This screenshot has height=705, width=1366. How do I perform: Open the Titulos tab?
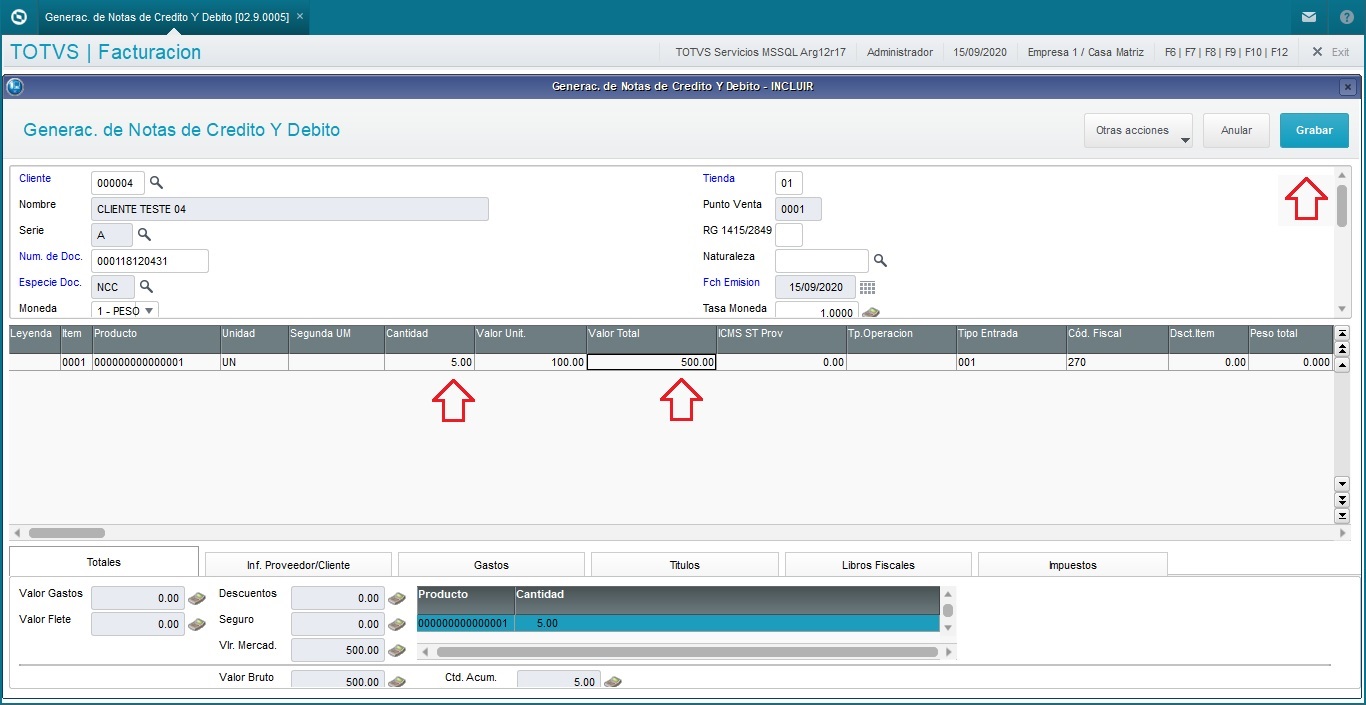click(x=685, y=565)
